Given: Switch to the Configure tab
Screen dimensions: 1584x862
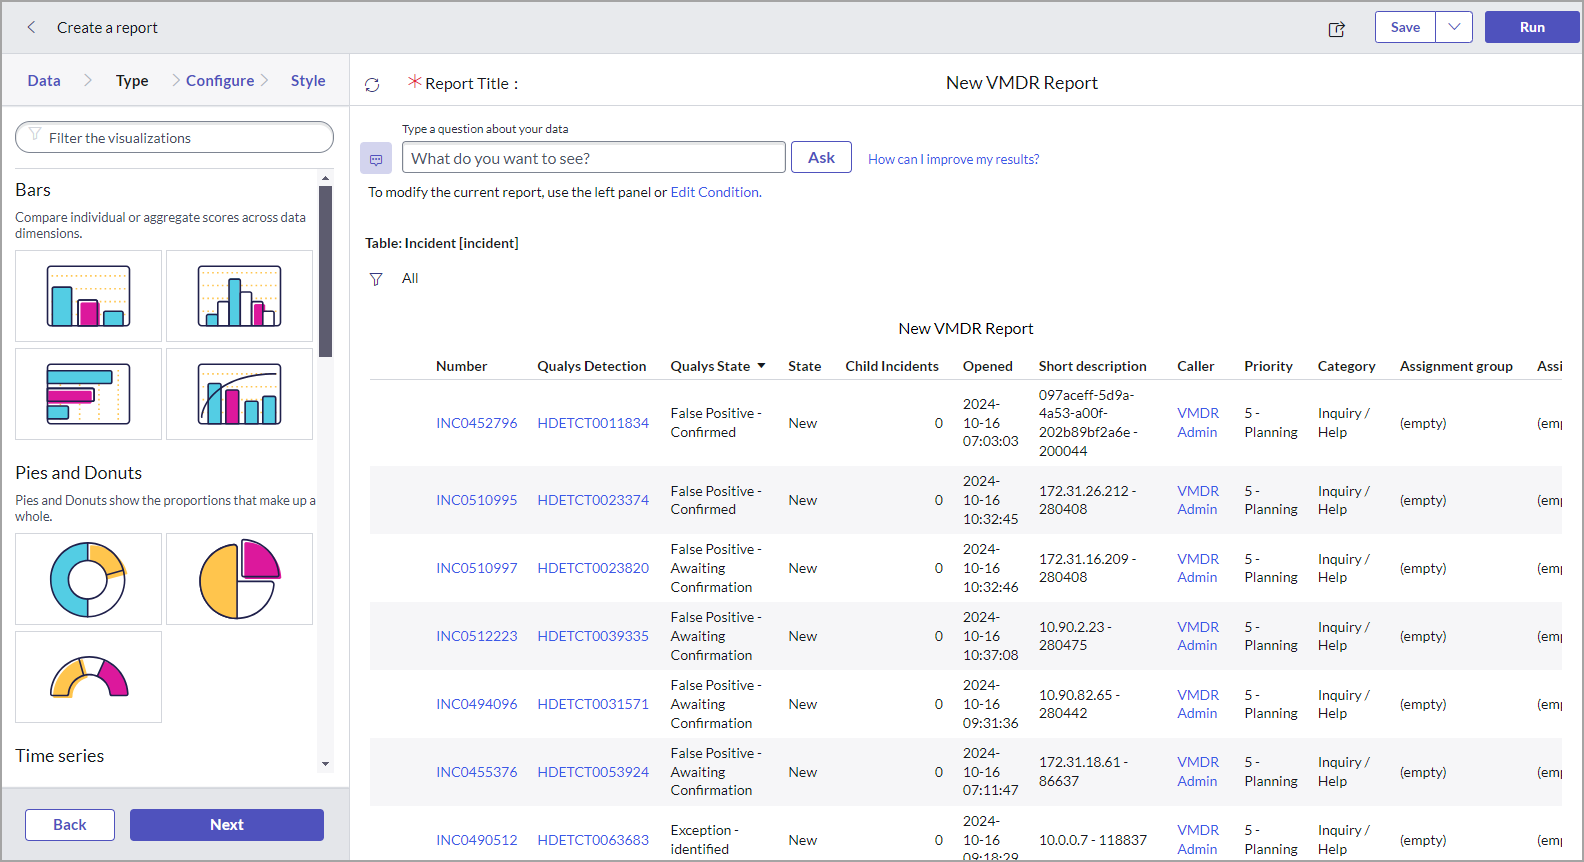Looking at the screenshot, I should 220,81.
